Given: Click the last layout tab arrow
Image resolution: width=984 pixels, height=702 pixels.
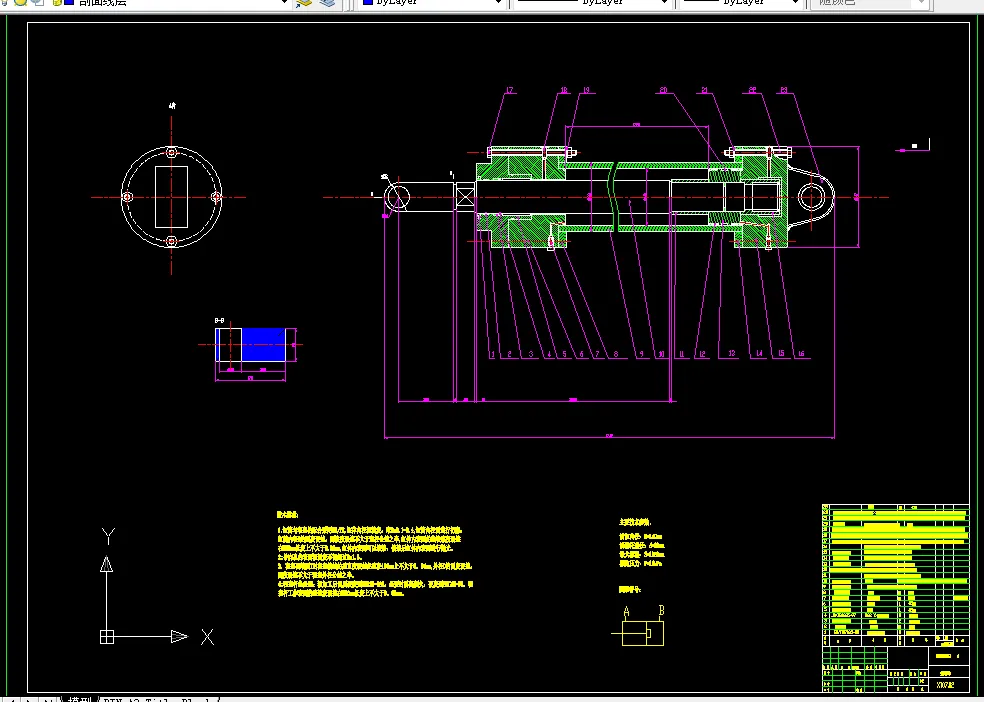Looking at the screenshot, I should point(48,699).
